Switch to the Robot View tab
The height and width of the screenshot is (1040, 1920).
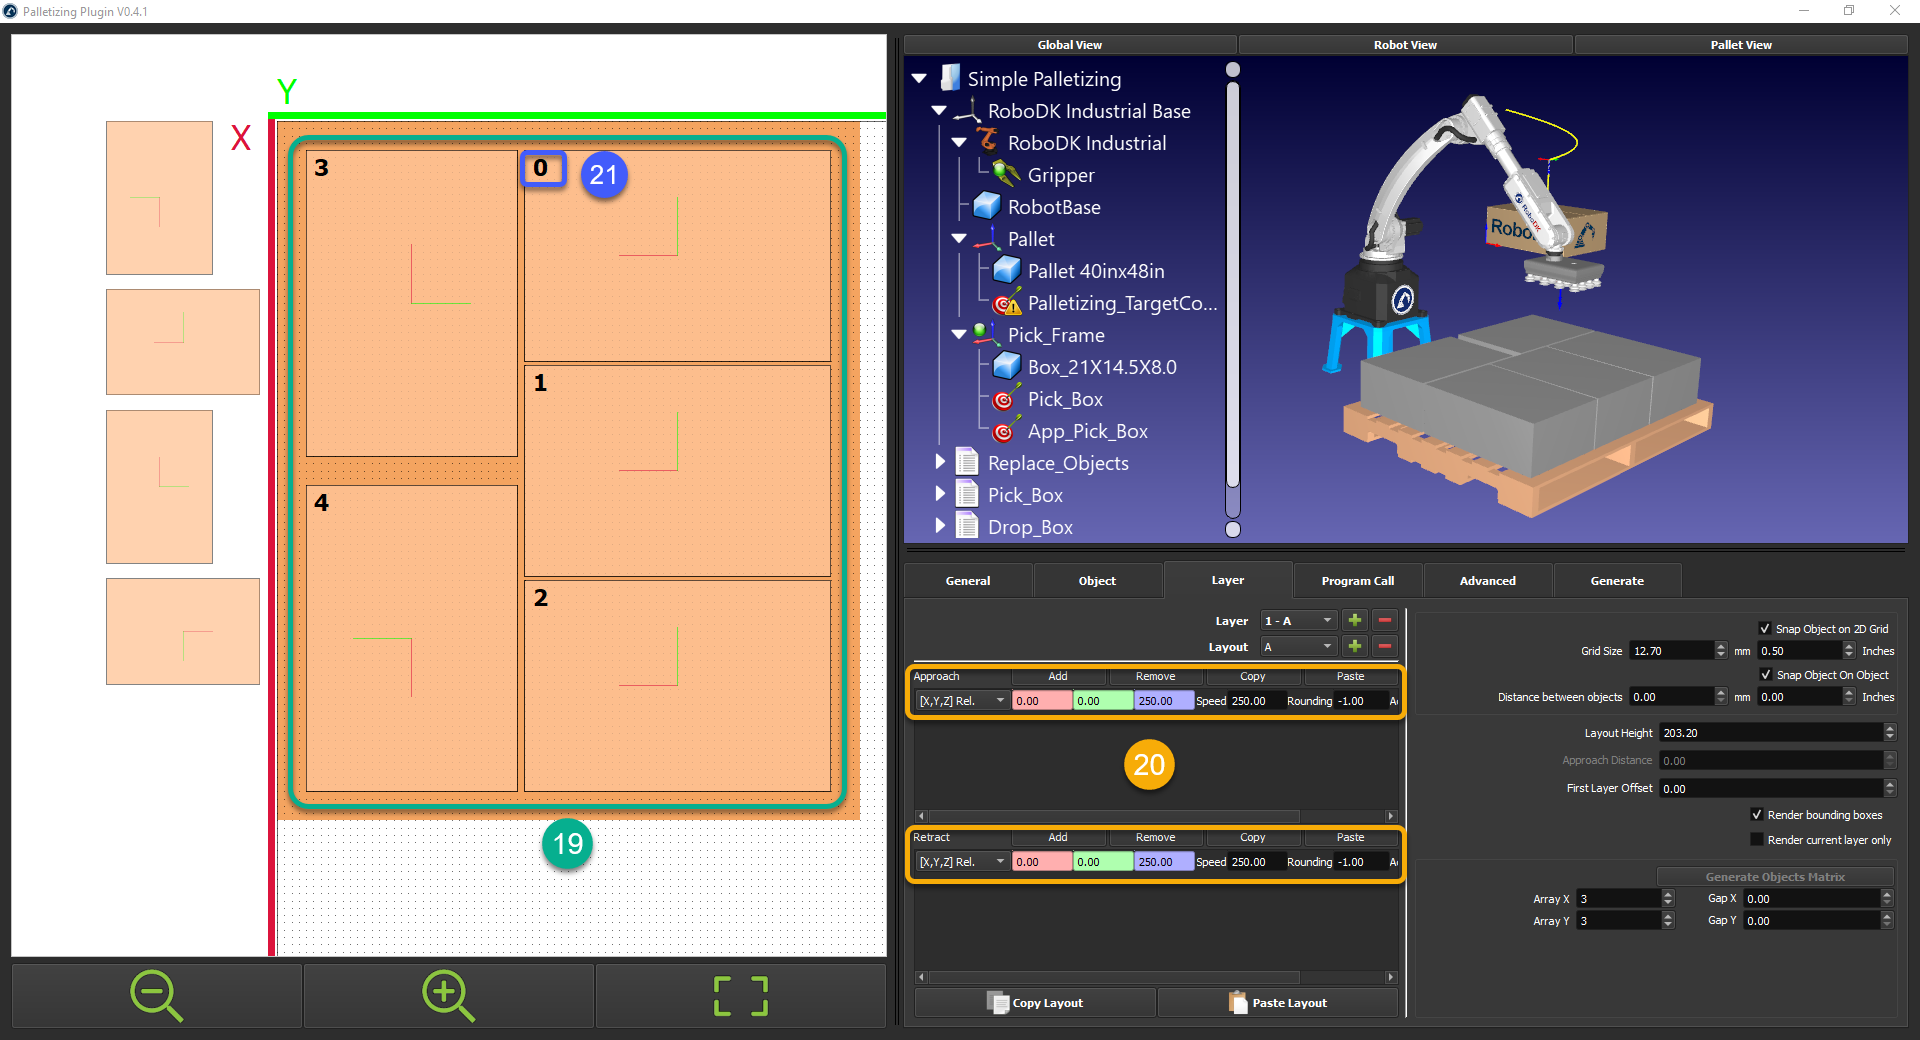1404,44
